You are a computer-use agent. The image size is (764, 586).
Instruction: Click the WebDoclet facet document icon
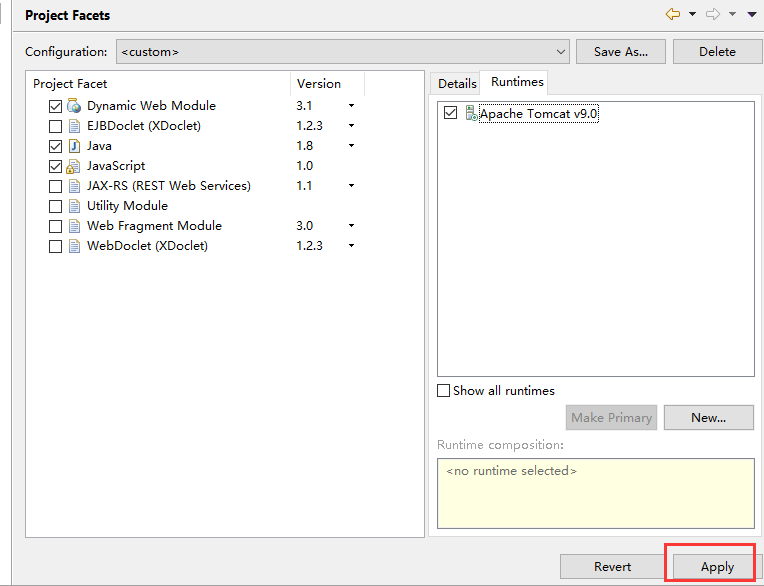tap(74, 246)
